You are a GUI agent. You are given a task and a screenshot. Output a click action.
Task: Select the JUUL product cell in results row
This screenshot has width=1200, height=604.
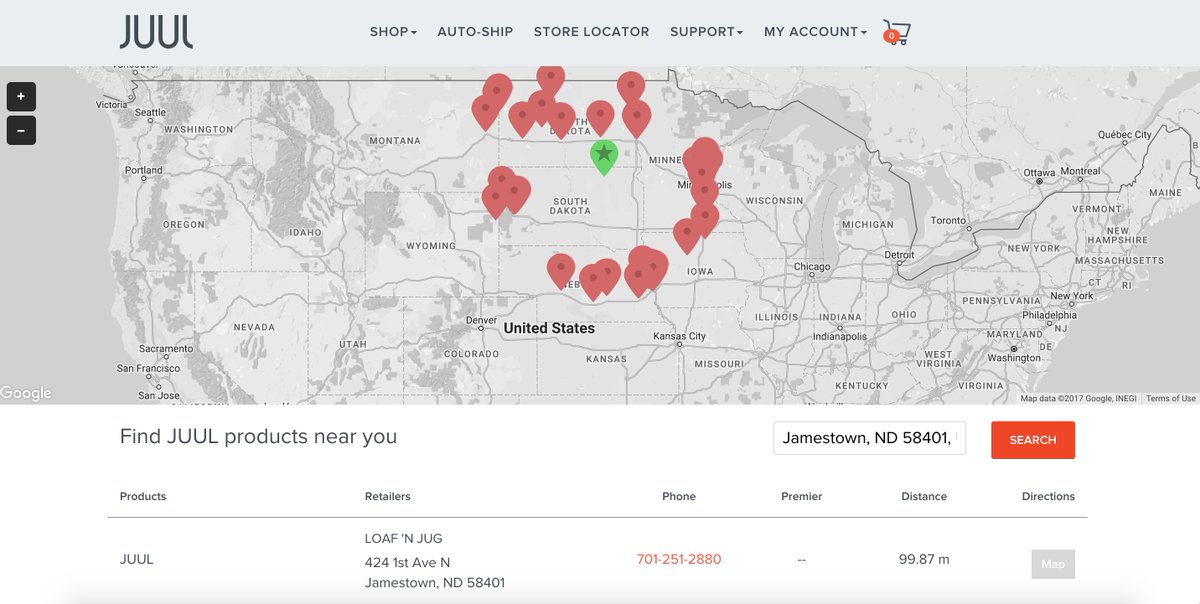[x=137, y=559]
